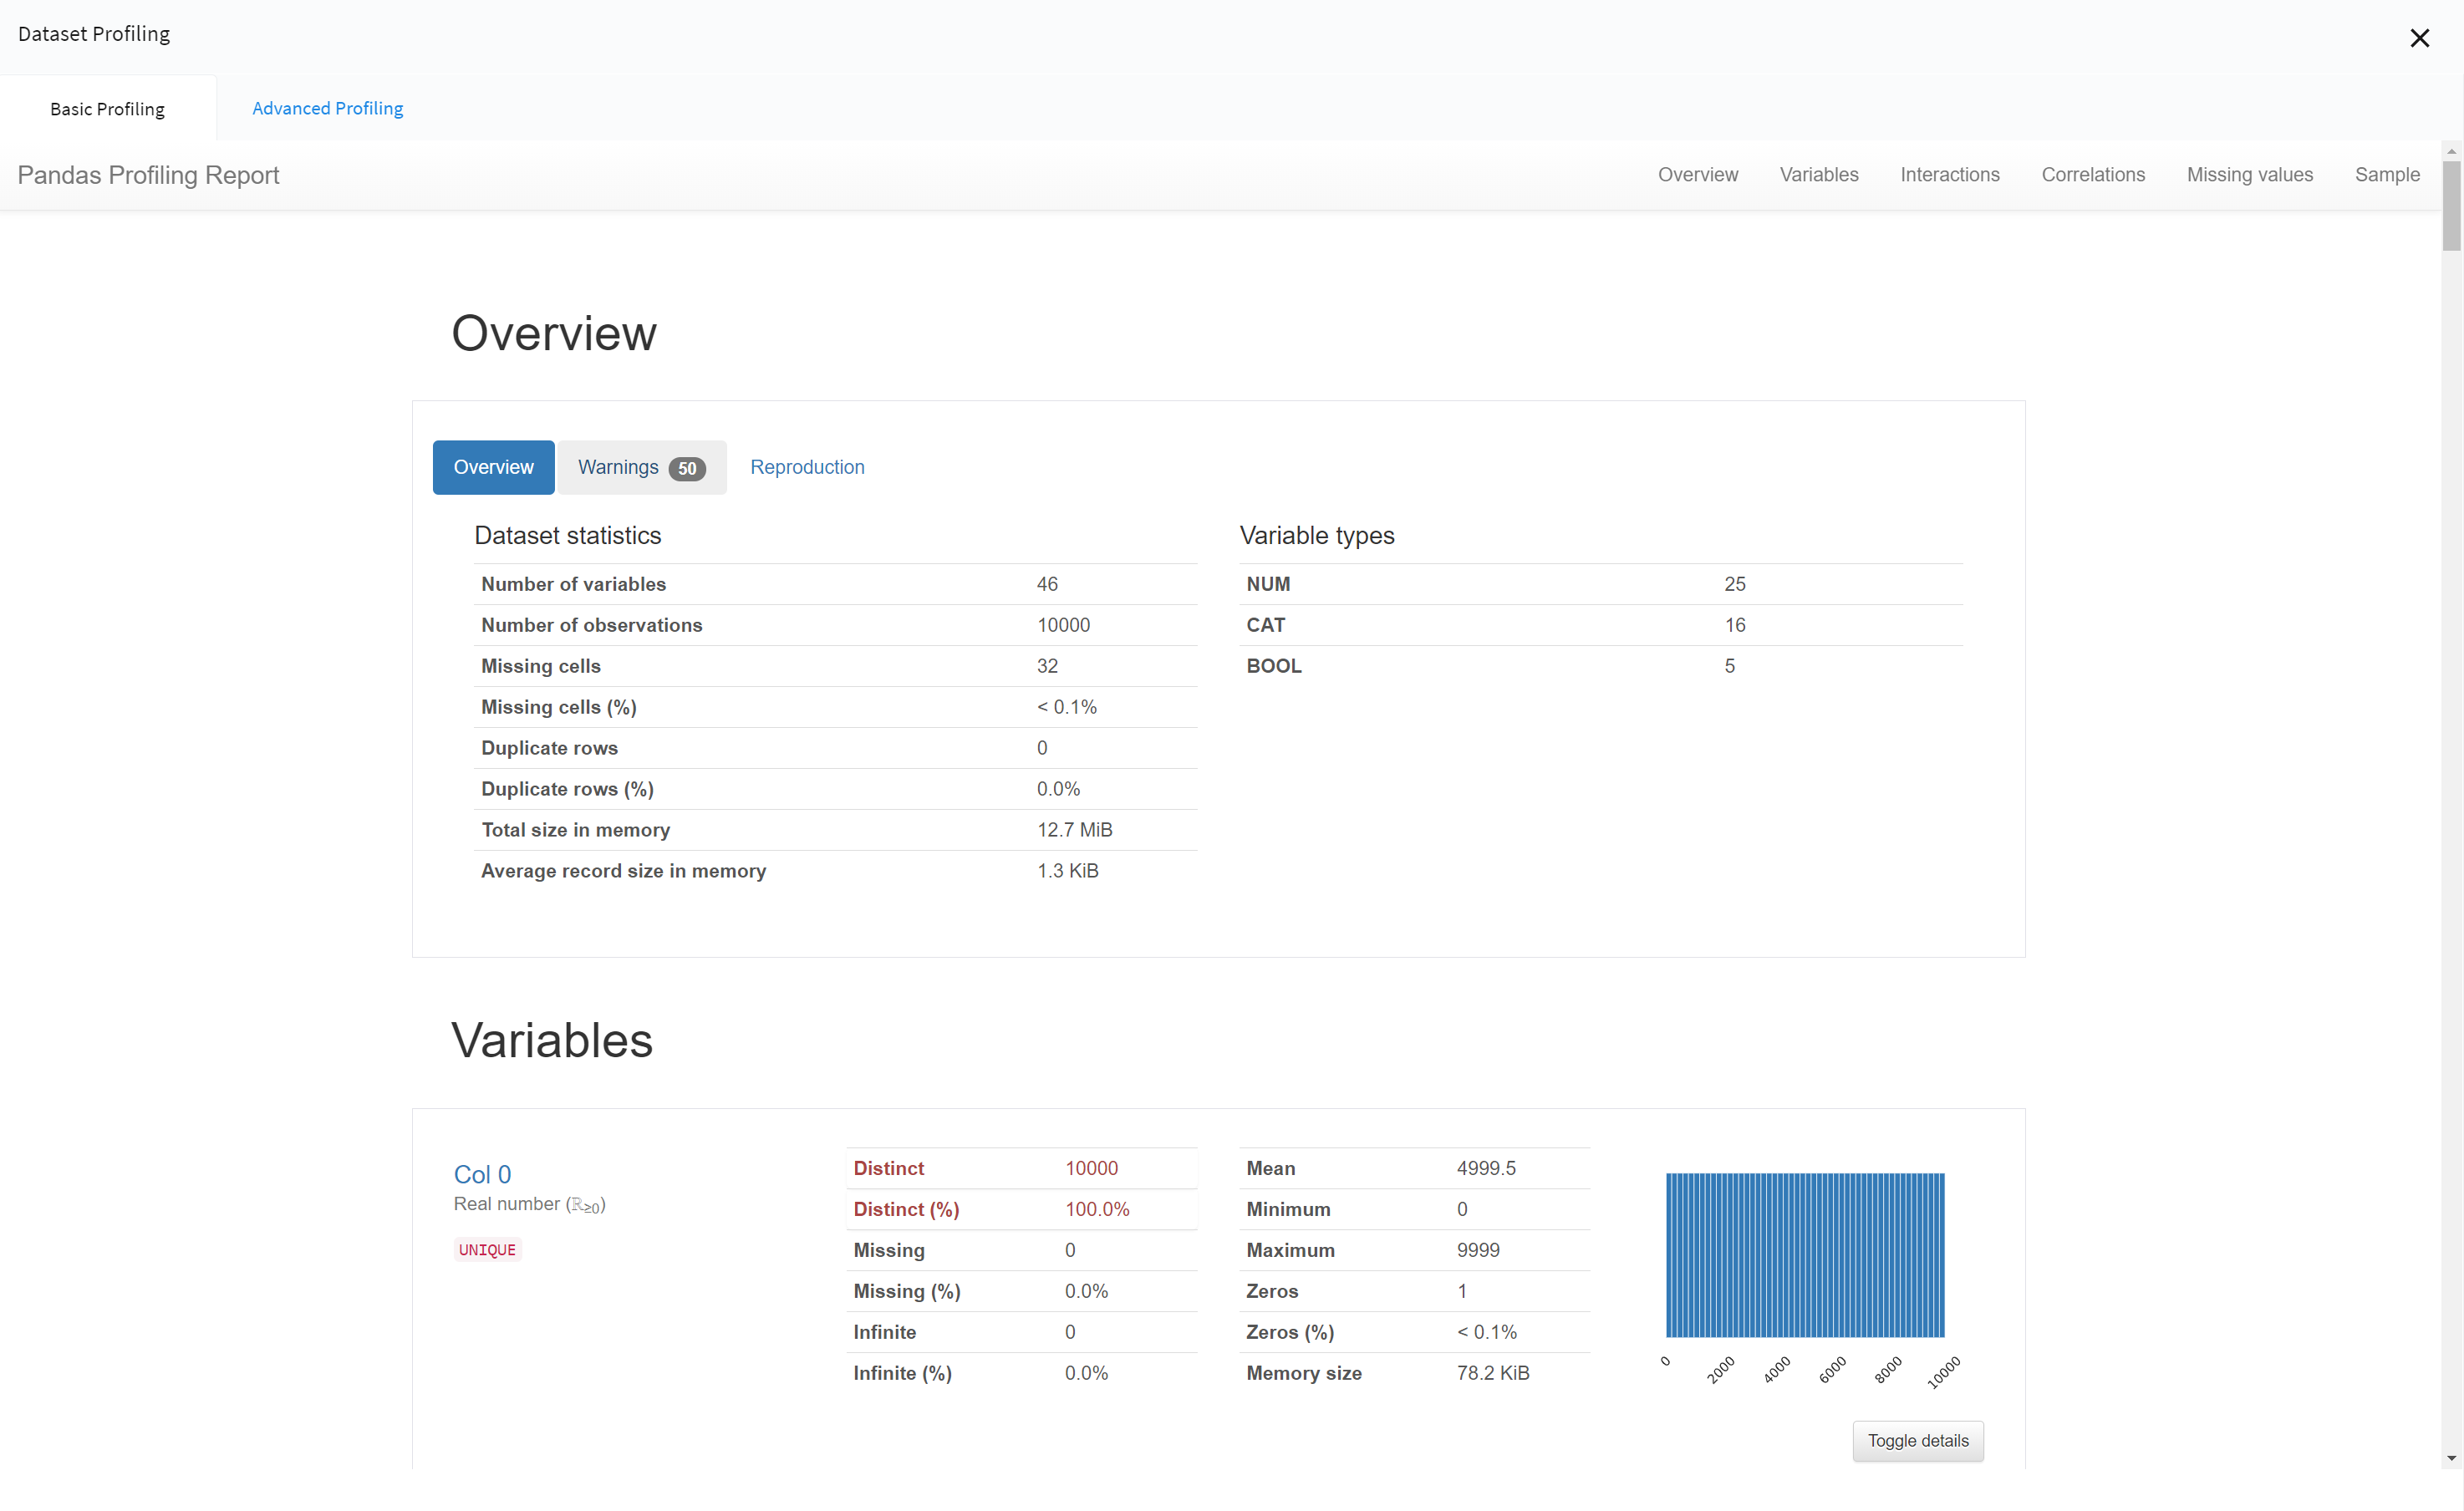Open the Warnings tab showing 50 alerts
2464x1511 pixels.
coord(619,467)
